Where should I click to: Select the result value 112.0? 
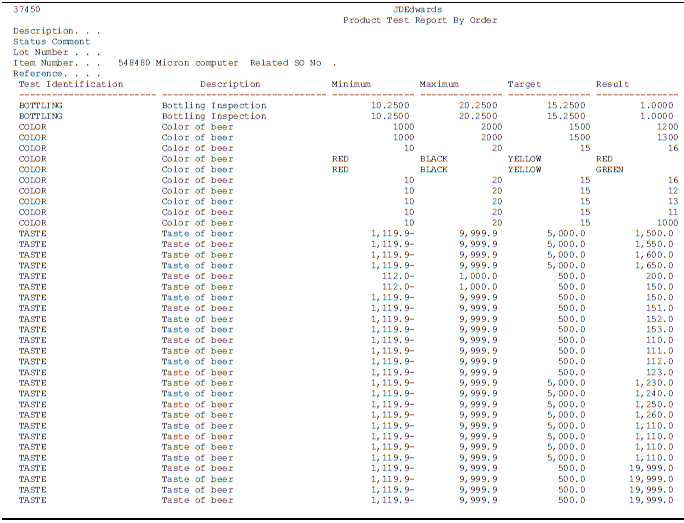(x=660, y=362)
